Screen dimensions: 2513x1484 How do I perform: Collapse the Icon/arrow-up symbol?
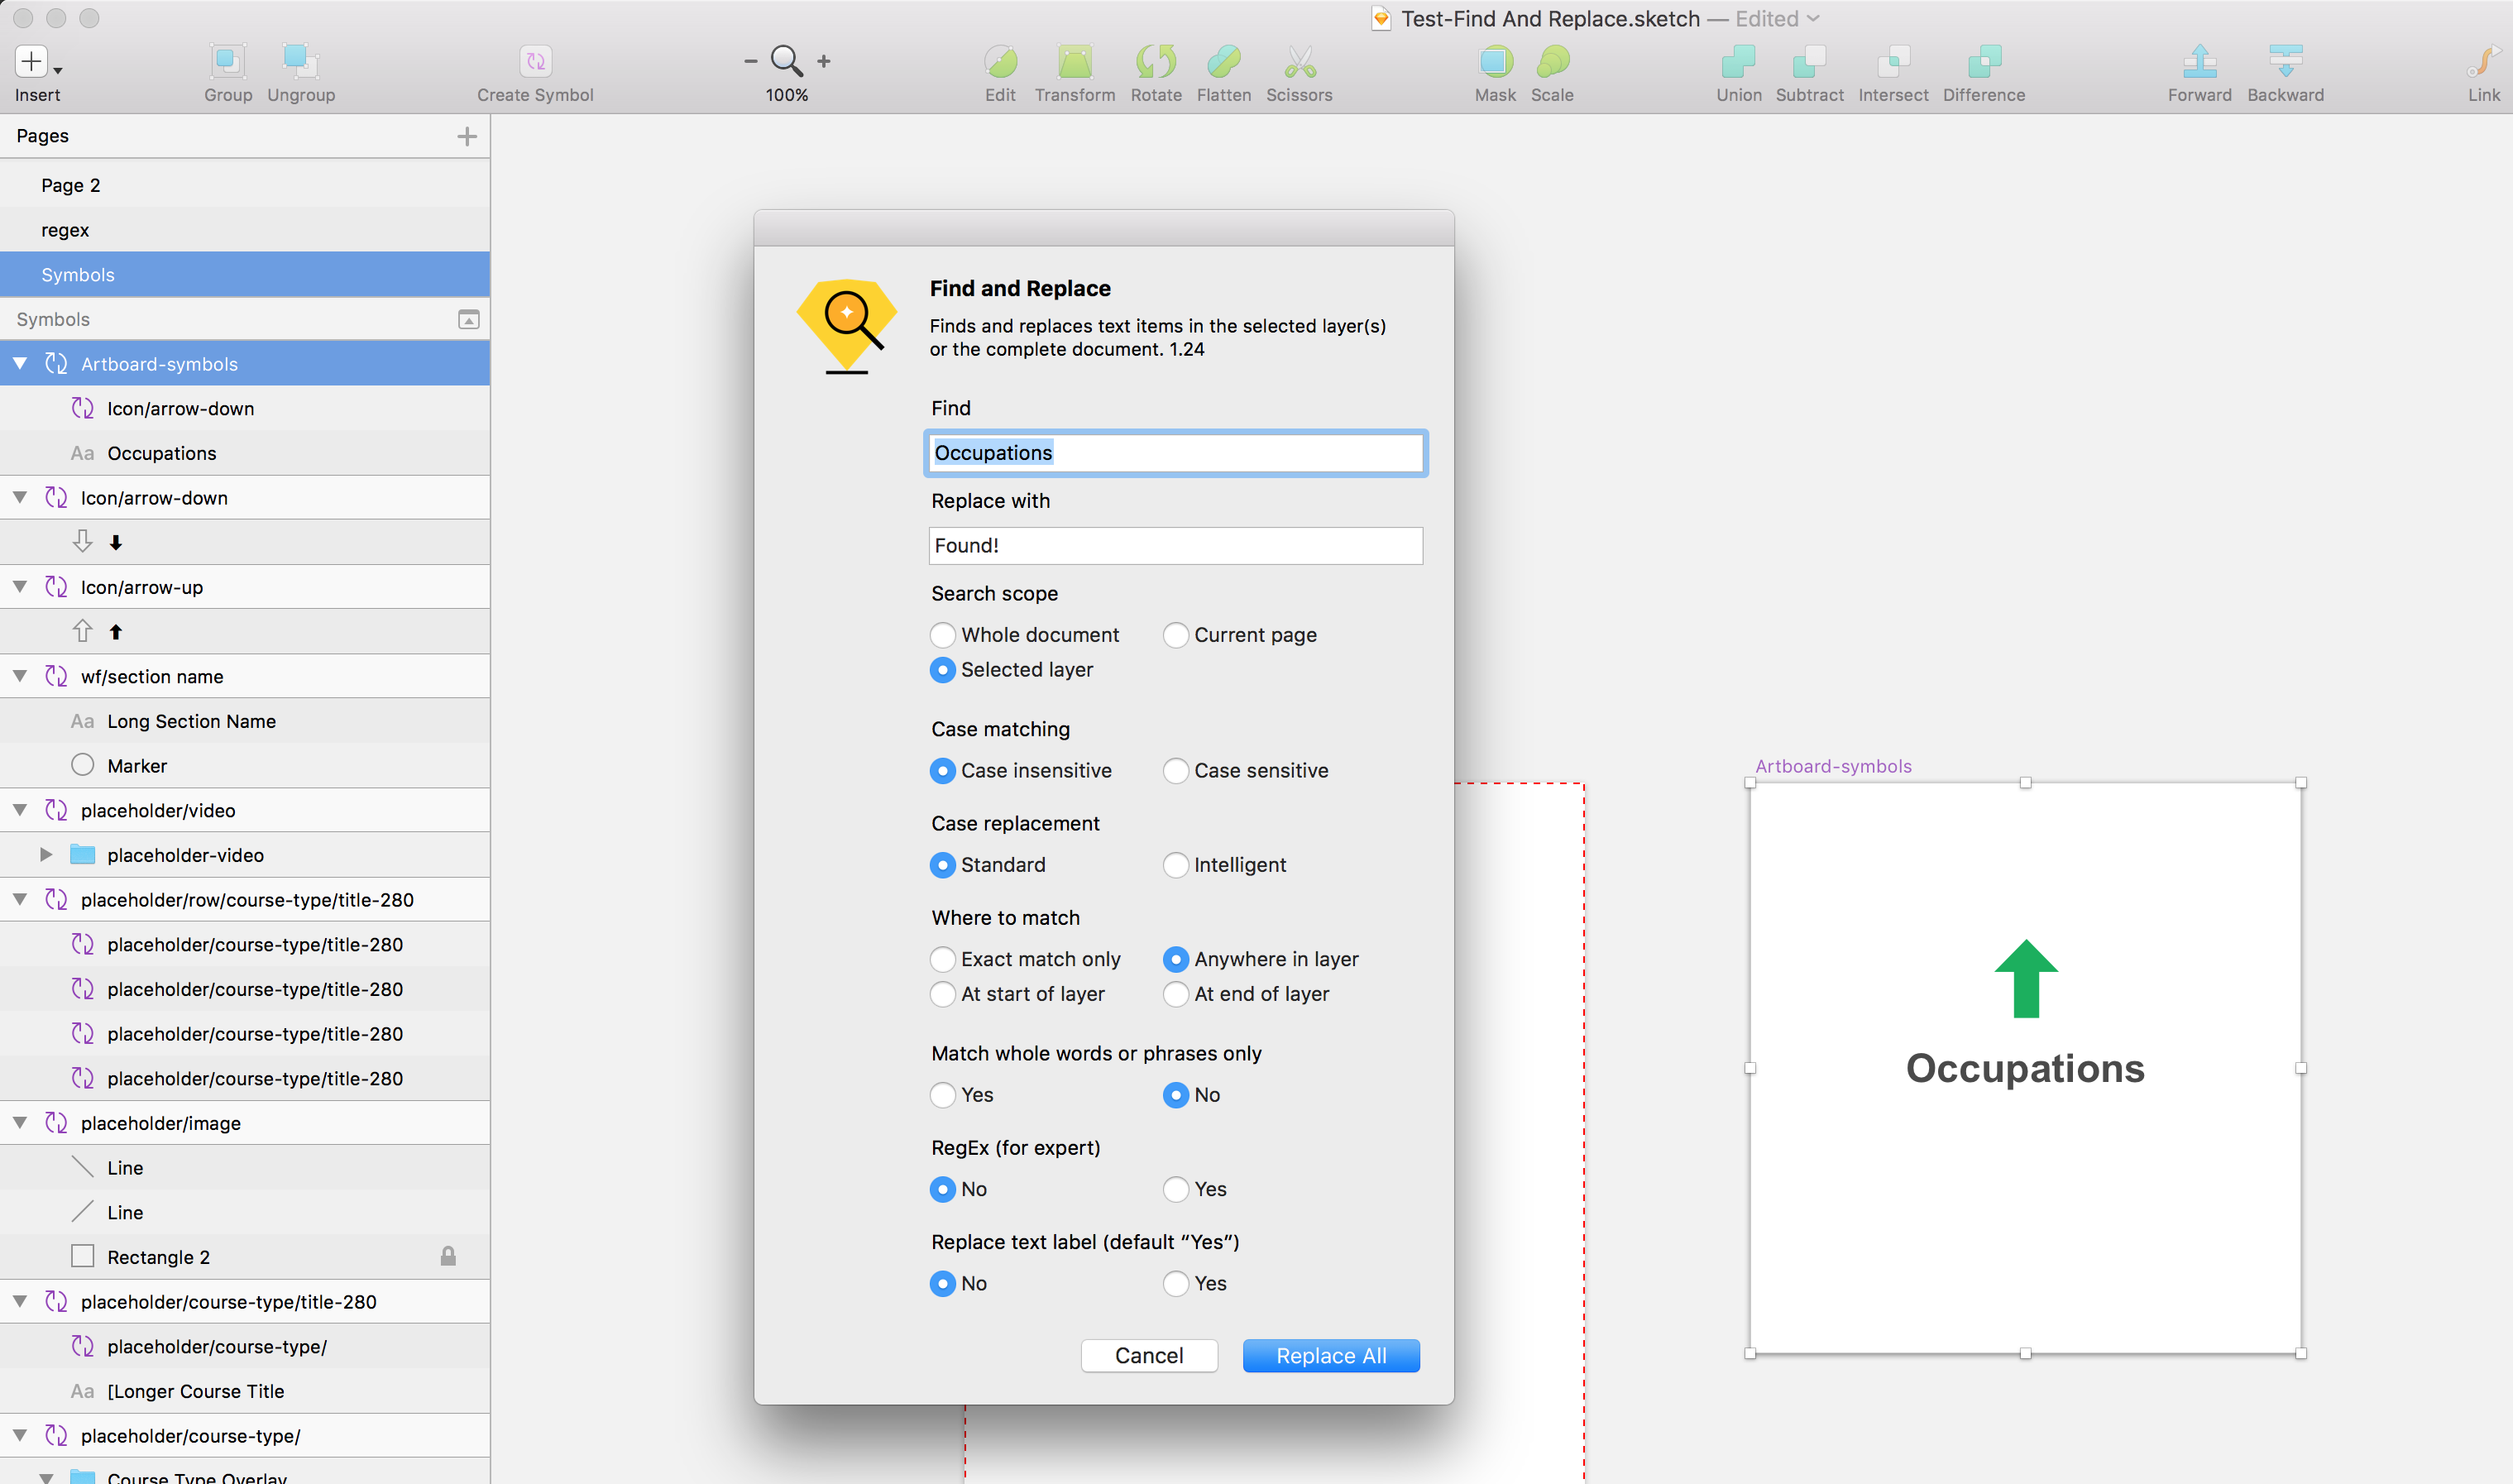coord(20,587)
